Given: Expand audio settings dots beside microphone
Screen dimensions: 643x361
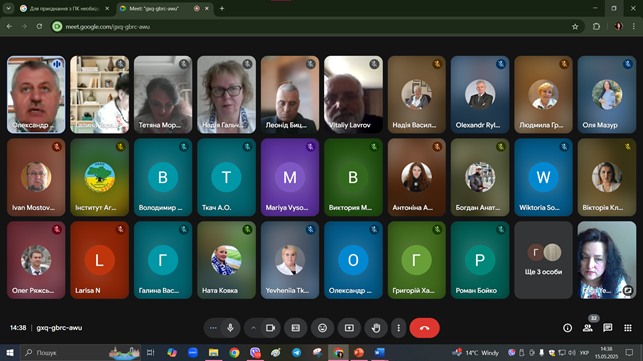Looking at the screenshot, I should tap(213, 328).
